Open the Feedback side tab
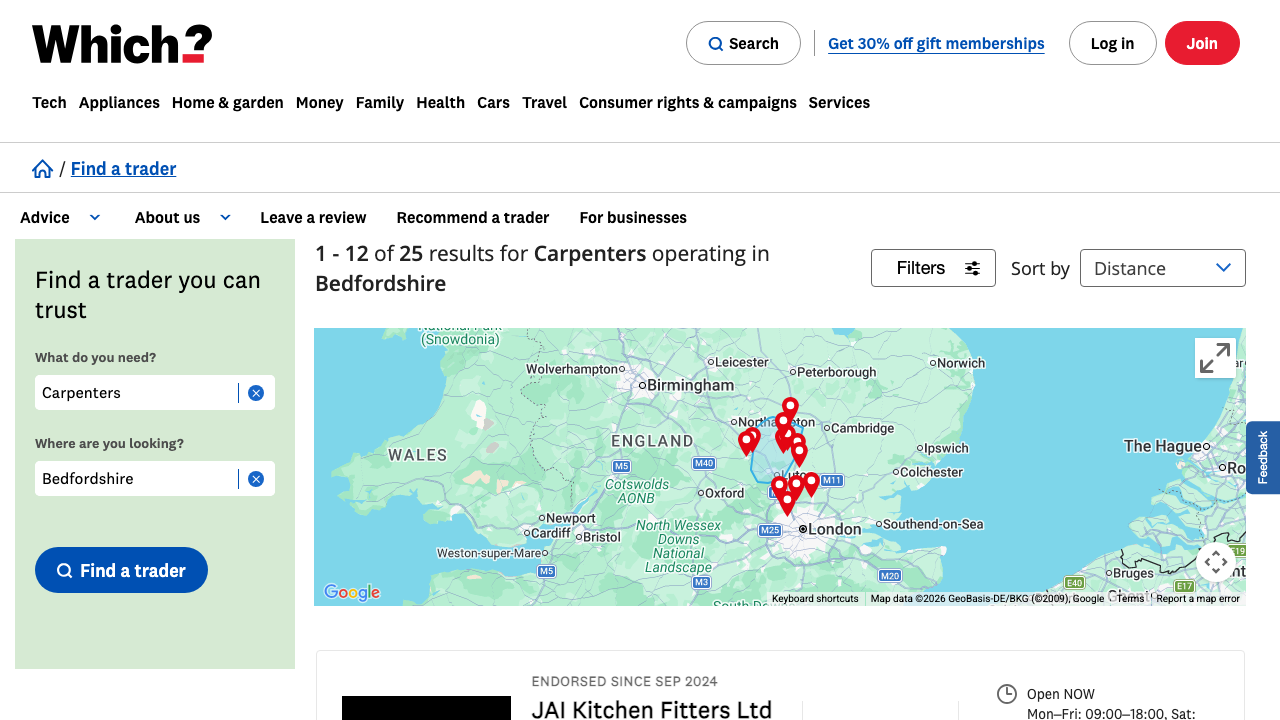The height and width of the screenshot is (720, 1280). click(1263, 457)
